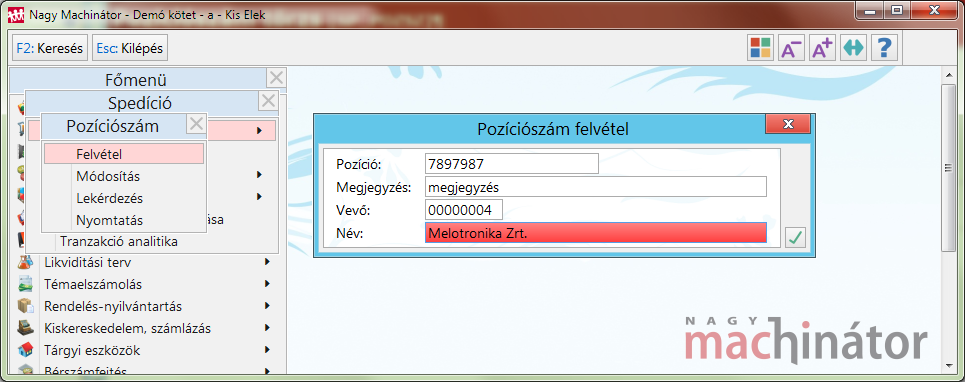The image size is (965, 382).
Task: Click the red Név field Melotronika Zrt.
Action: click(596, 233)
